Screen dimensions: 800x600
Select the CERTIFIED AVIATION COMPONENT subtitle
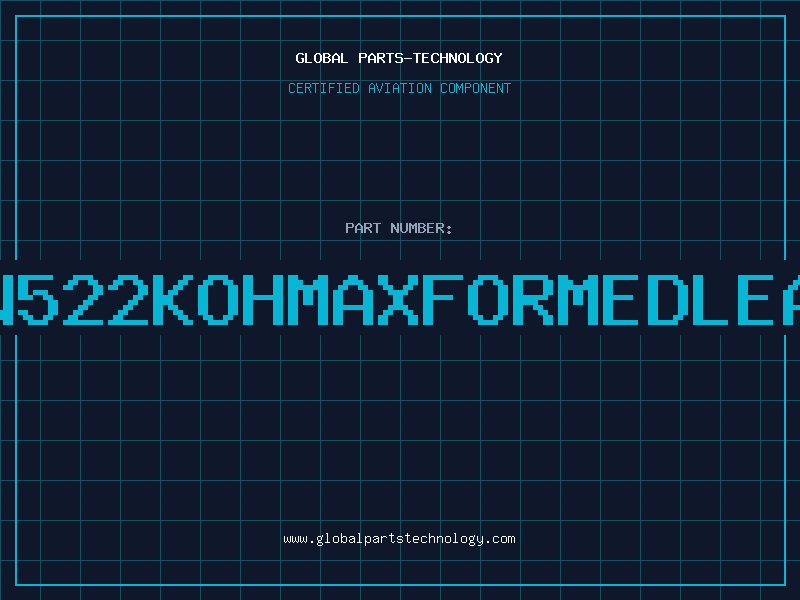pyautogui.click(x=399, y=88)
